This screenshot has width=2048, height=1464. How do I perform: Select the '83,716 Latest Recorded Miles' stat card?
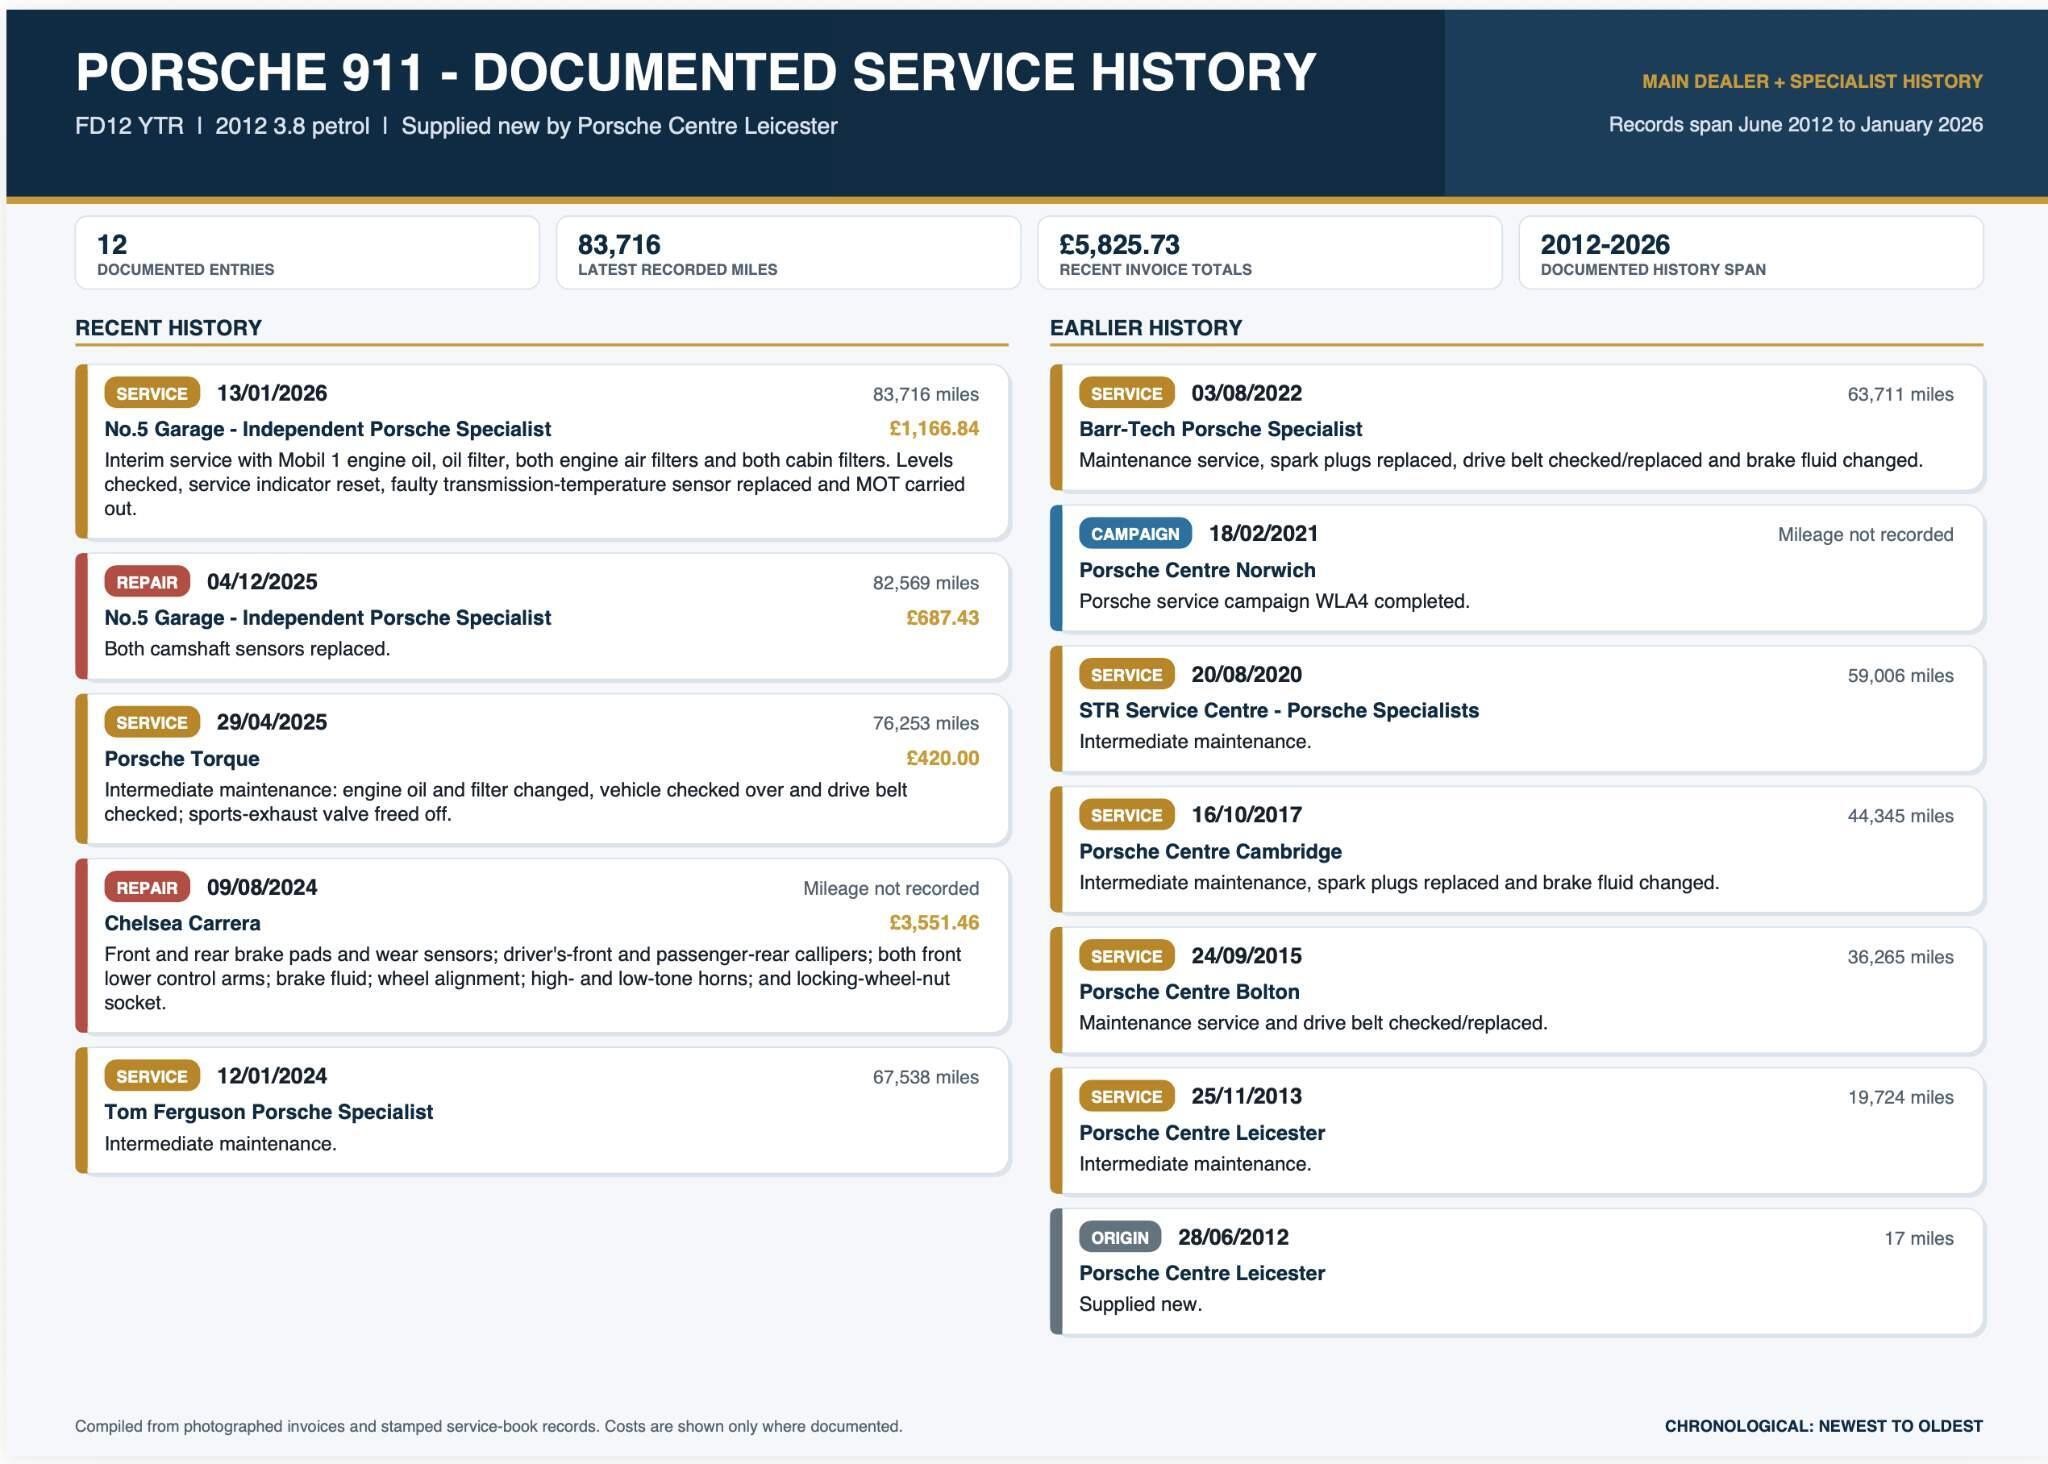coord(788,253)
